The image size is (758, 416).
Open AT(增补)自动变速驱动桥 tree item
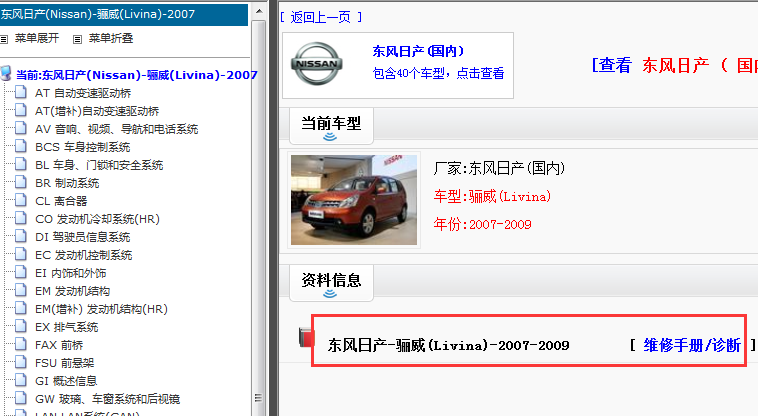click(97, 111)
